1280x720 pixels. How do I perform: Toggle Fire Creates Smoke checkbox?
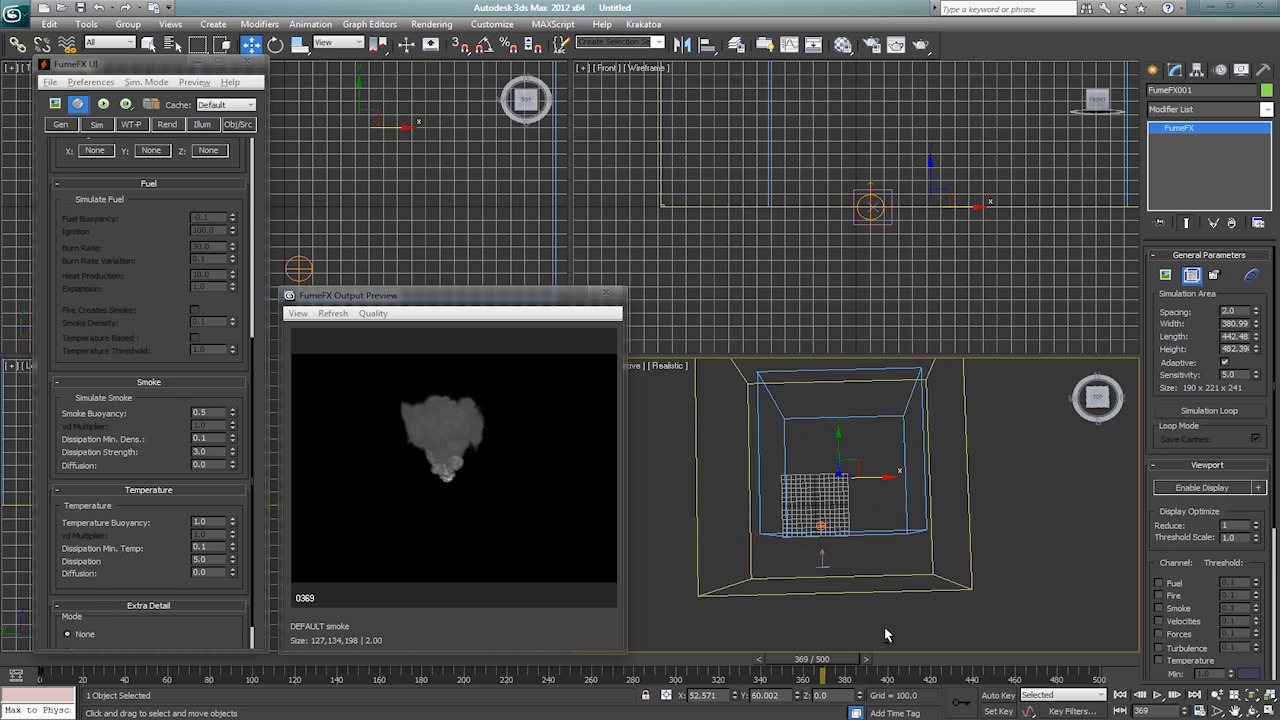pos(194,310)
